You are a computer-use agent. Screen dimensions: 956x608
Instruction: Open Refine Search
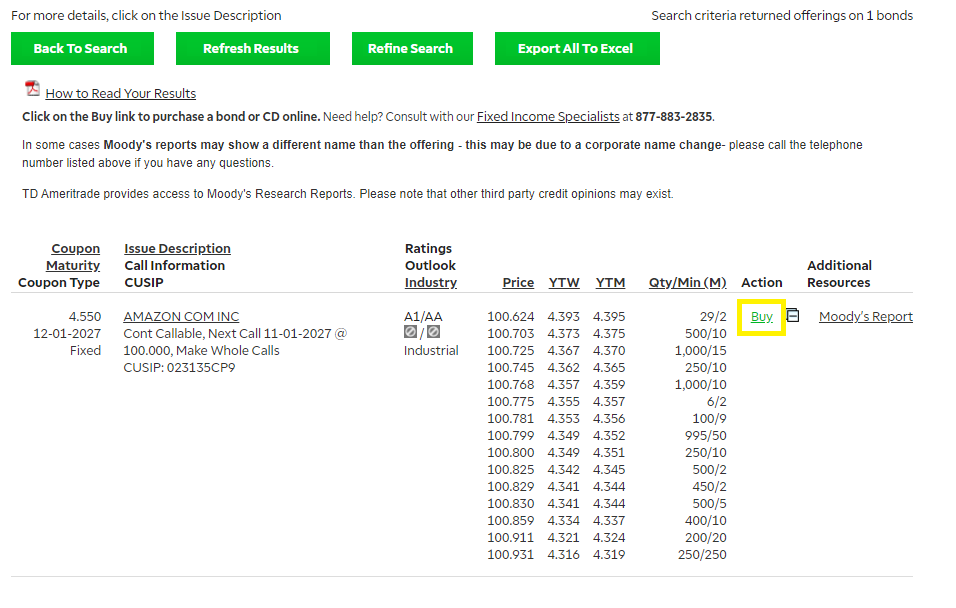pos(412,48)
